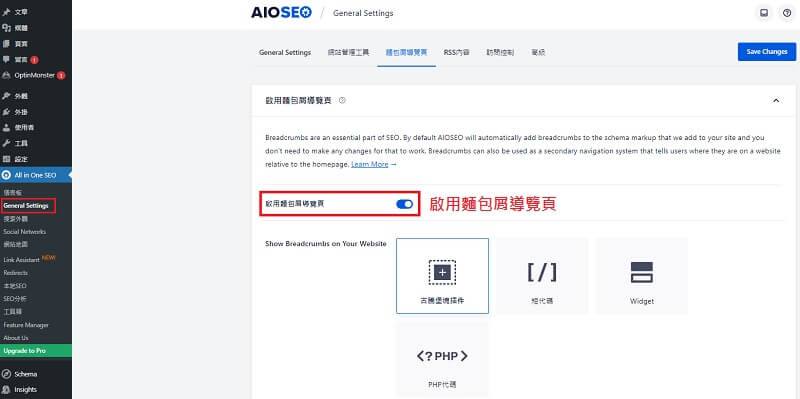Open the Sitemaps item below Social Networks
The width and height of the screenshot is (800, 399).
[15, 244]
